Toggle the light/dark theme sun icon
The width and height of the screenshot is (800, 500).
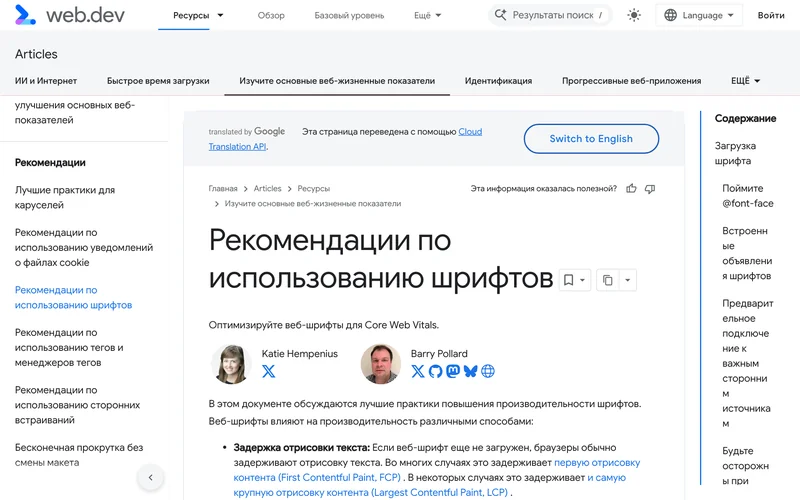pyautogui.click(x=634, y=15)
